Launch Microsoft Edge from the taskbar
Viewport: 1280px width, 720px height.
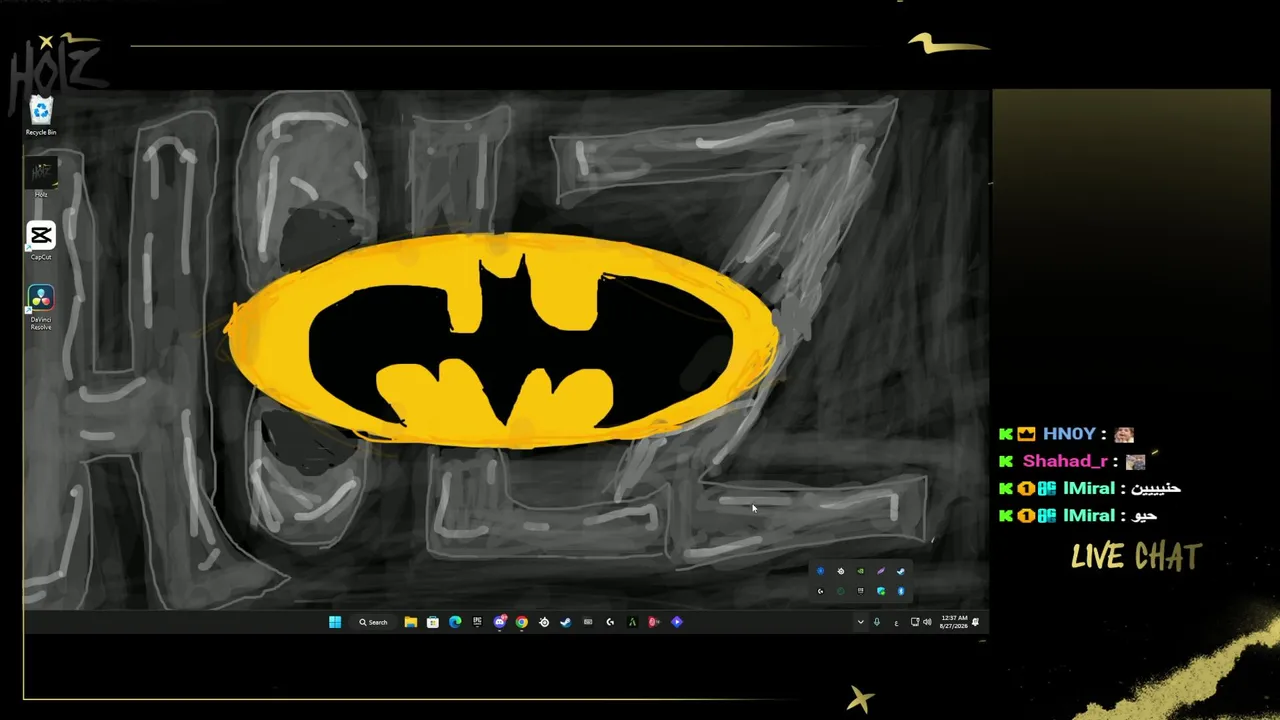click(x=455, y=622)
